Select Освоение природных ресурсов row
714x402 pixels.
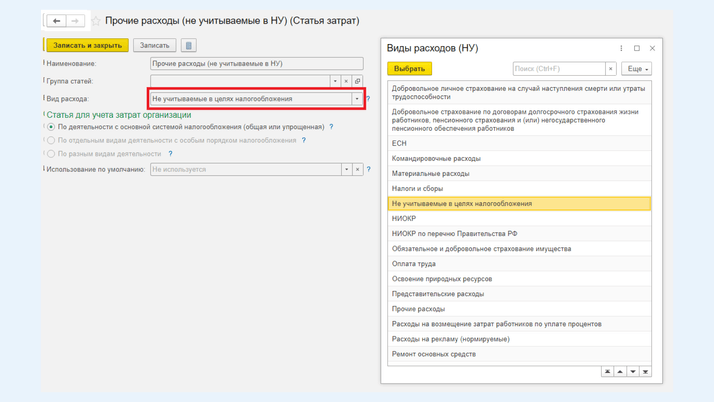click(519, 279)
